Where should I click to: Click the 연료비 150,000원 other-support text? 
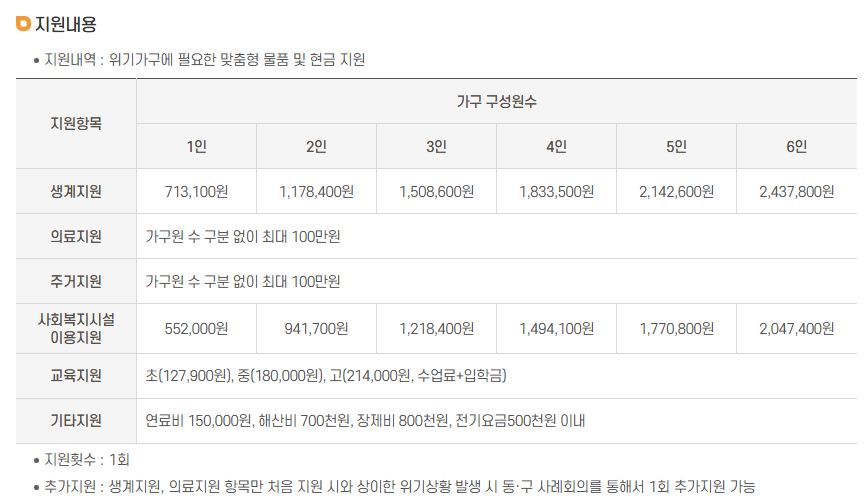click(365, 421)
